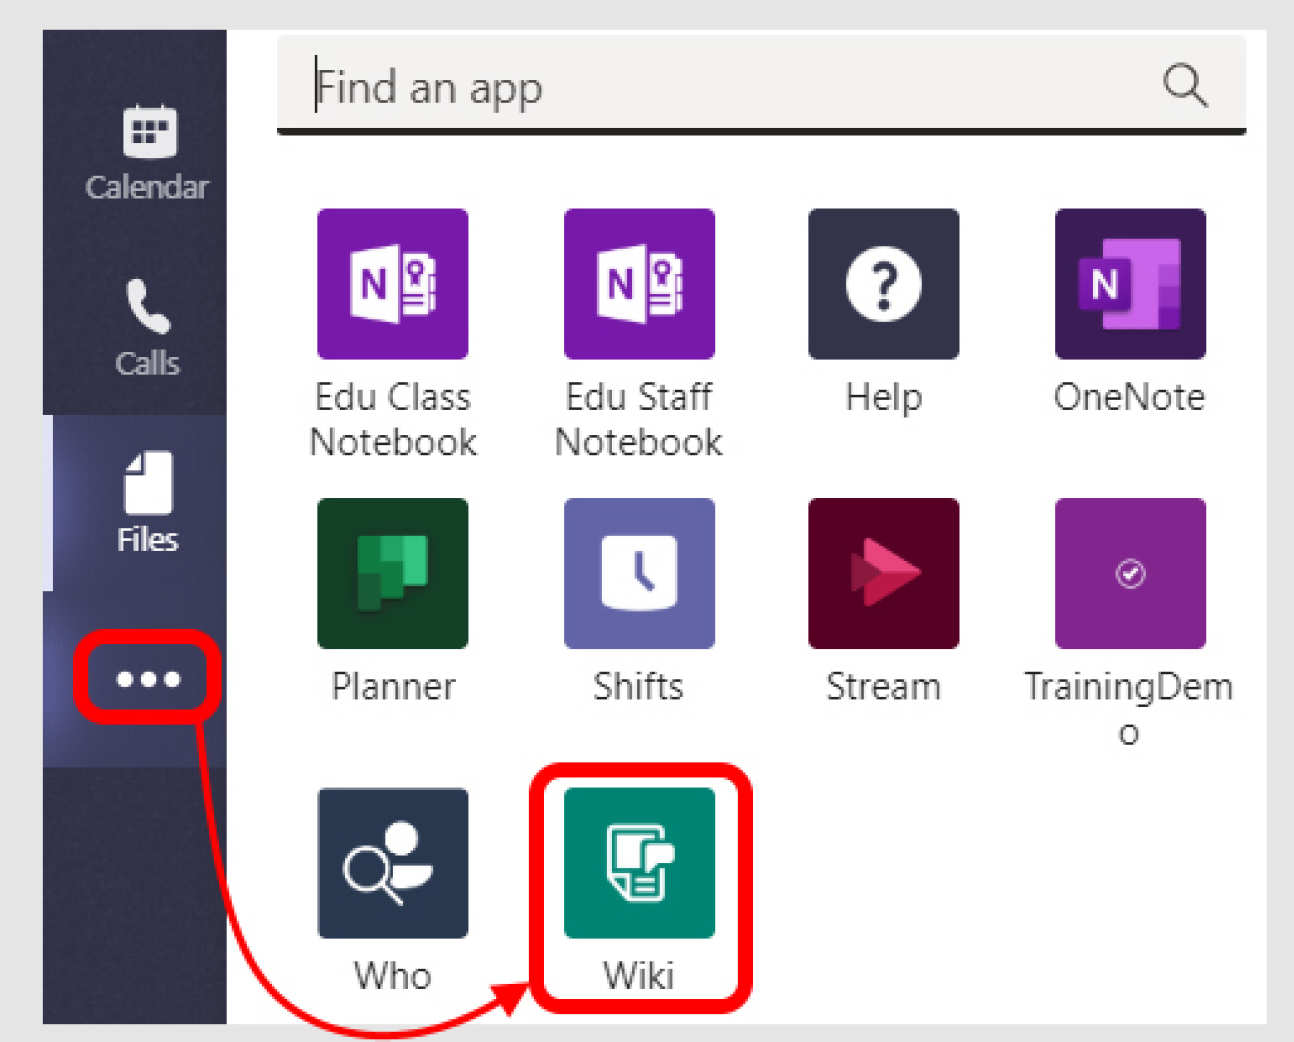Image resolution: width=1294 pixels, height=1042 pixels.
Task: Open the Wiki app icon
Action: click(x=639, y=863)
